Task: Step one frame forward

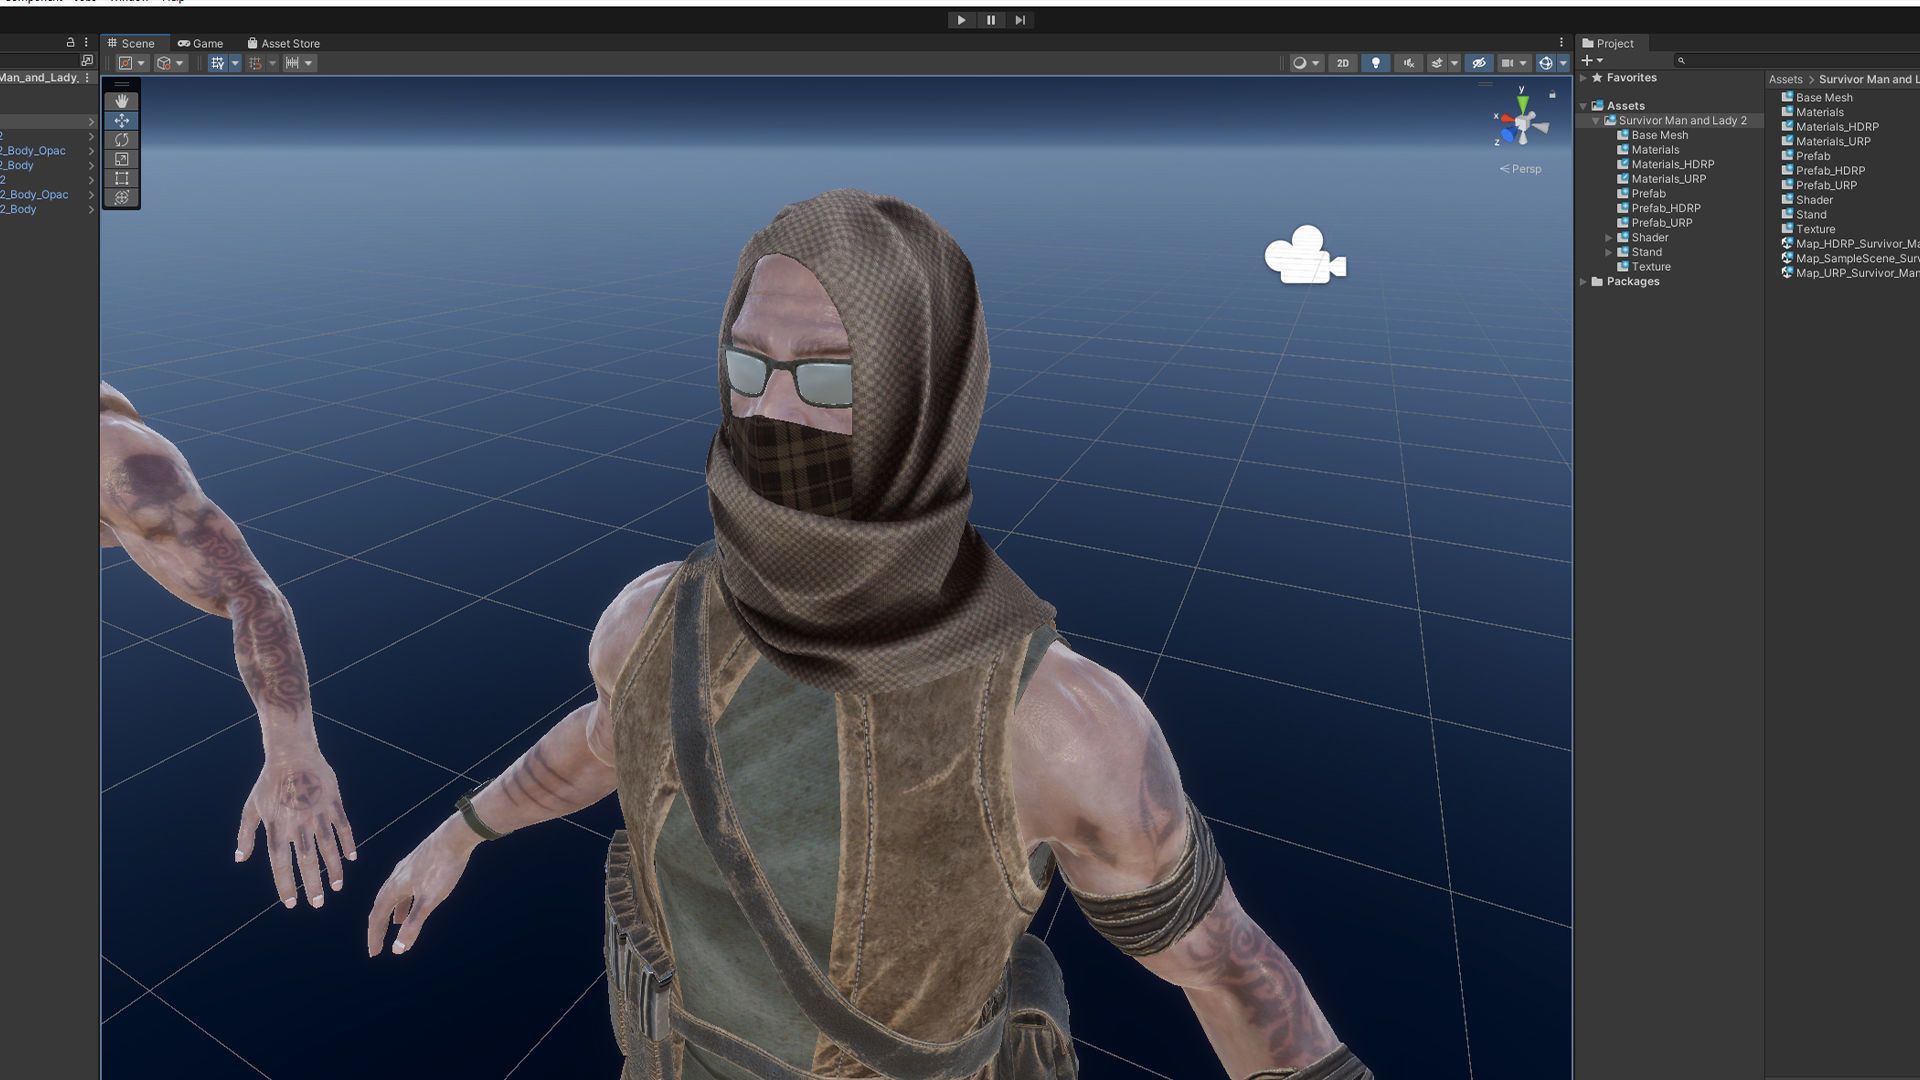Action: pyautogui.click(x=1020, y=20)
